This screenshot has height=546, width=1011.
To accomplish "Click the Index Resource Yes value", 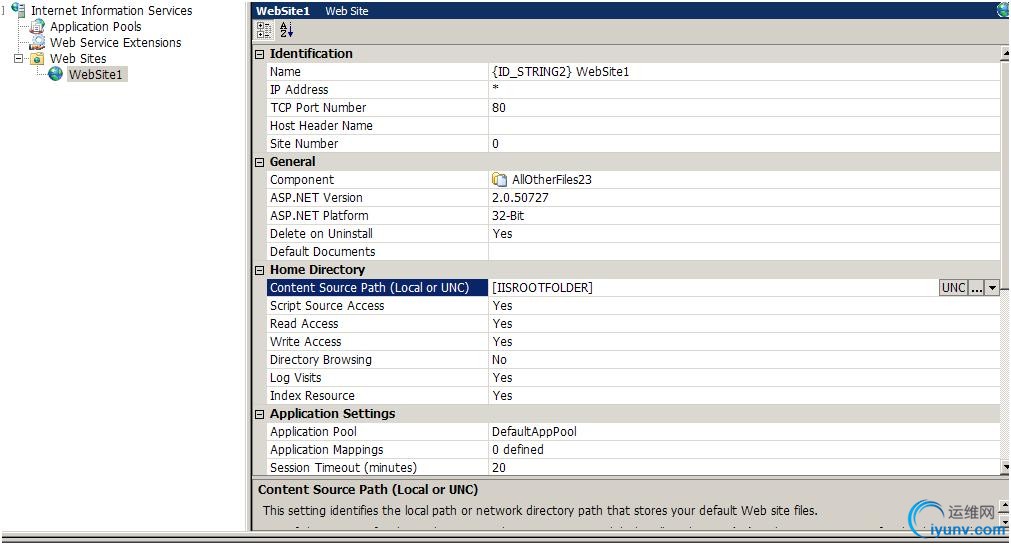I will coord(502,396).
